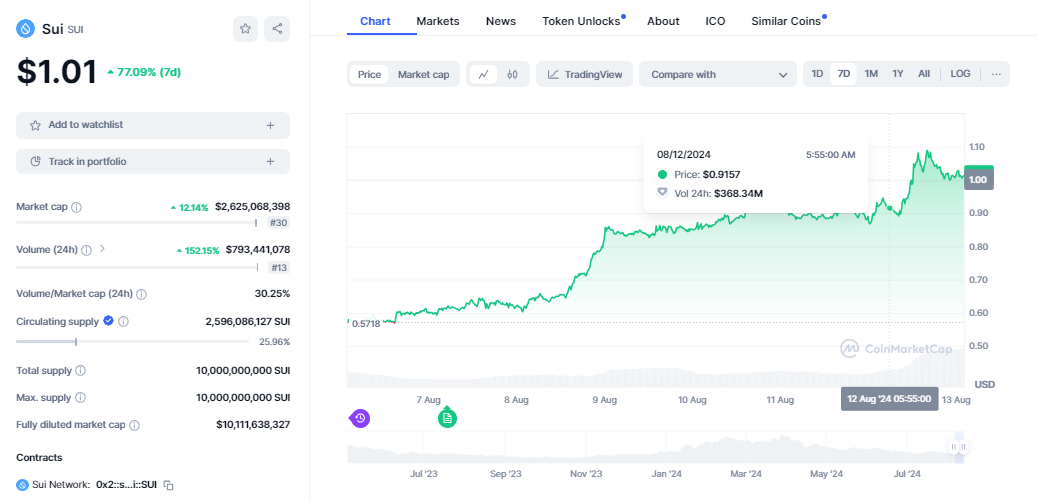Click the Volume/Market cap info icon
Screen dimensions: 1038x501
(x=142, y=294)
